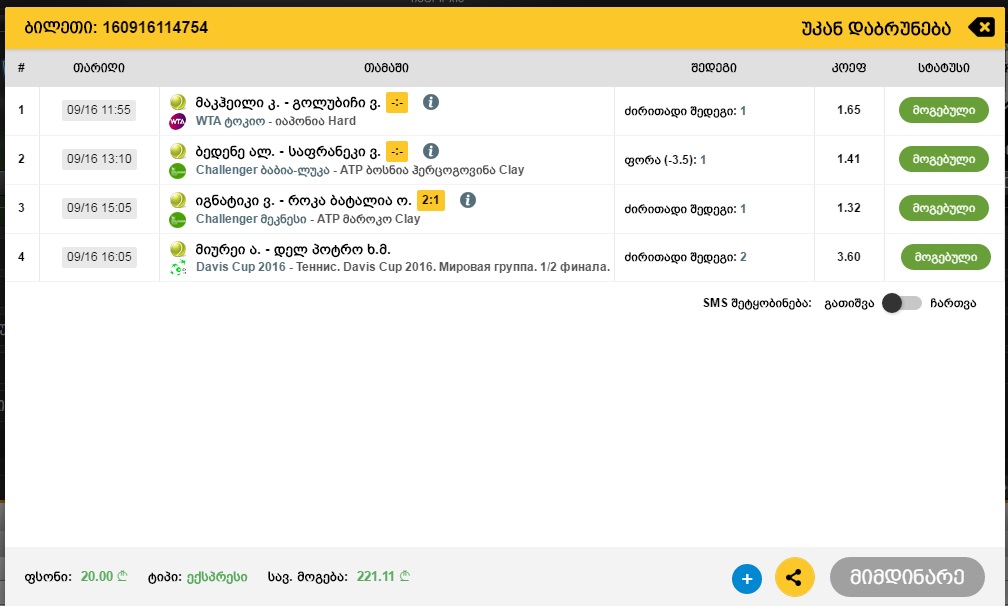1008x606 pixels.
Task: Click the WTA tournament logo icon
Action: [x=177, y=121]
